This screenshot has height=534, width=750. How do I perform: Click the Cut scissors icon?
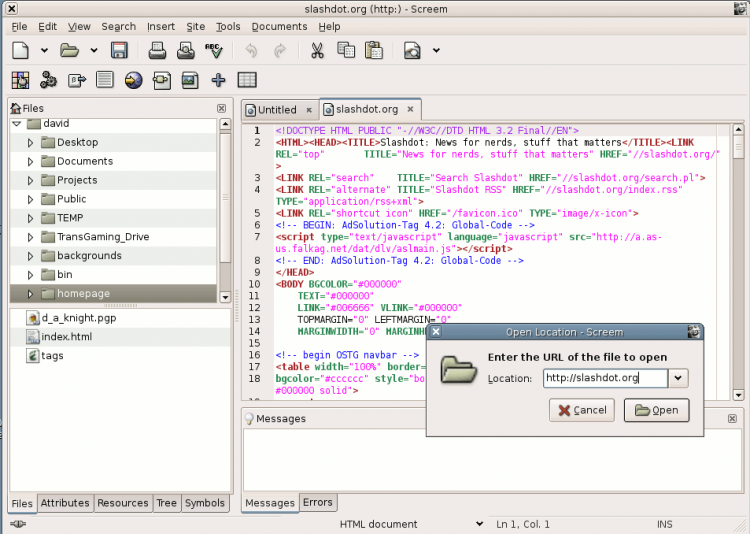tap(317, 50)
